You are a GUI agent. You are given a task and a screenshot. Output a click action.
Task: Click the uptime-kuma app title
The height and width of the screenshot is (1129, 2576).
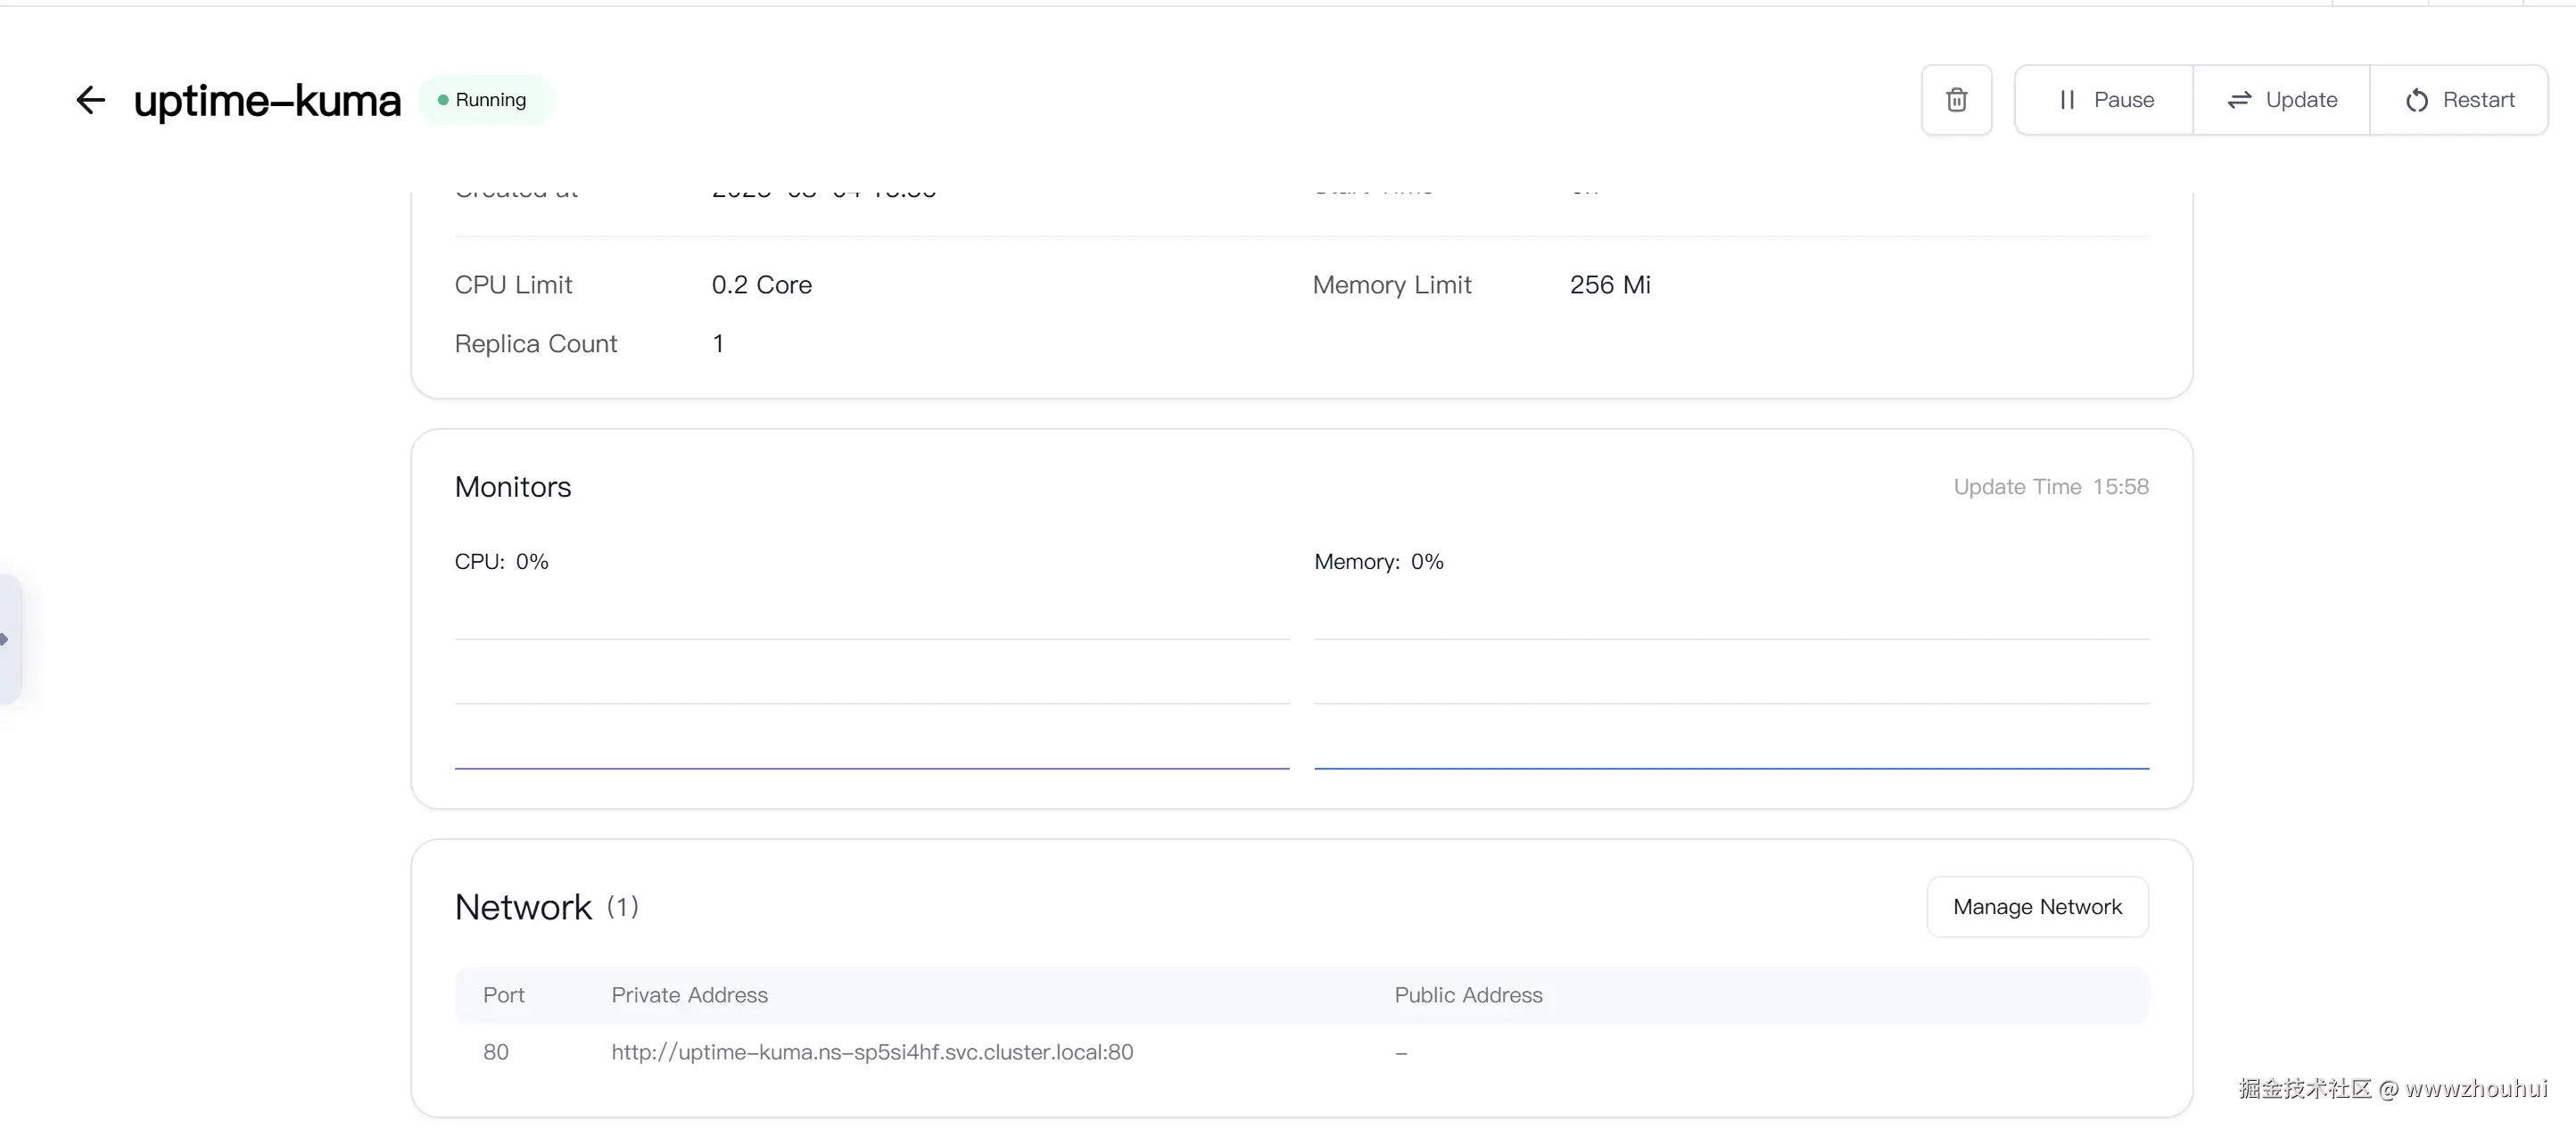pyautogui.click(x=267, y=101)
